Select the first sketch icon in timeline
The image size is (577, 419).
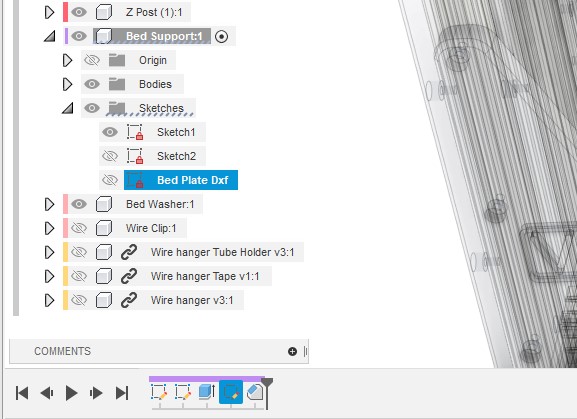[159, 392]
